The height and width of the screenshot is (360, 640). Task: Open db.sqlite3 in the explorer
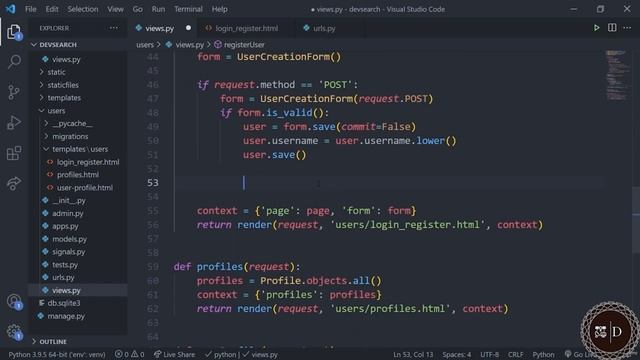(64, 303)
